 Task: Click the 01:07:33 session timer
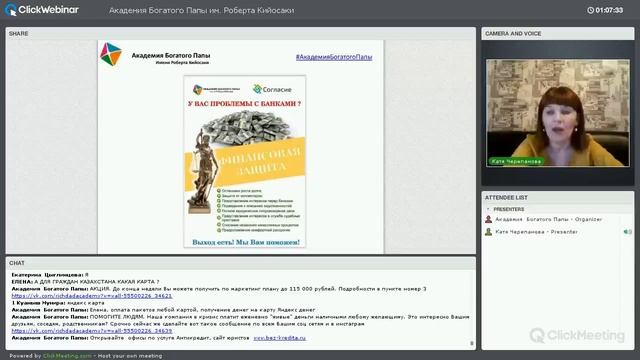pyautogui.click(x=609, y=10)
